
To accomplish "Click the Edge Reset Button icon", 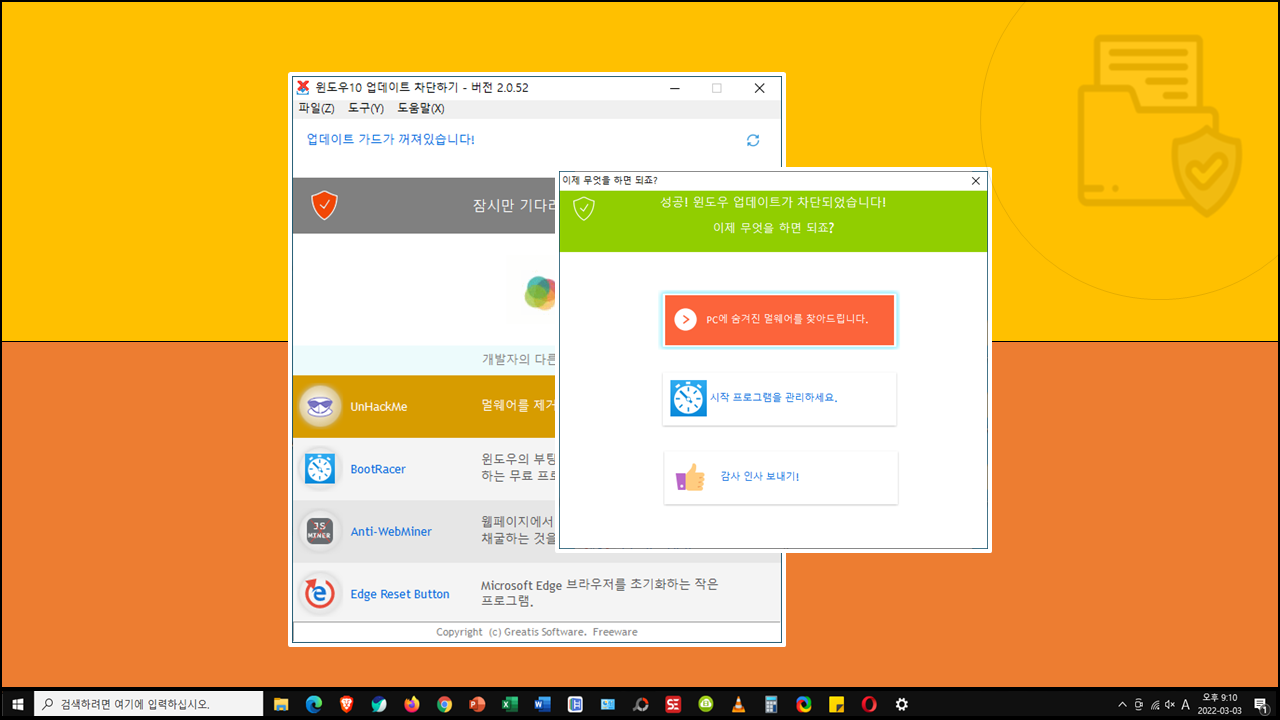I will [320, 594].
